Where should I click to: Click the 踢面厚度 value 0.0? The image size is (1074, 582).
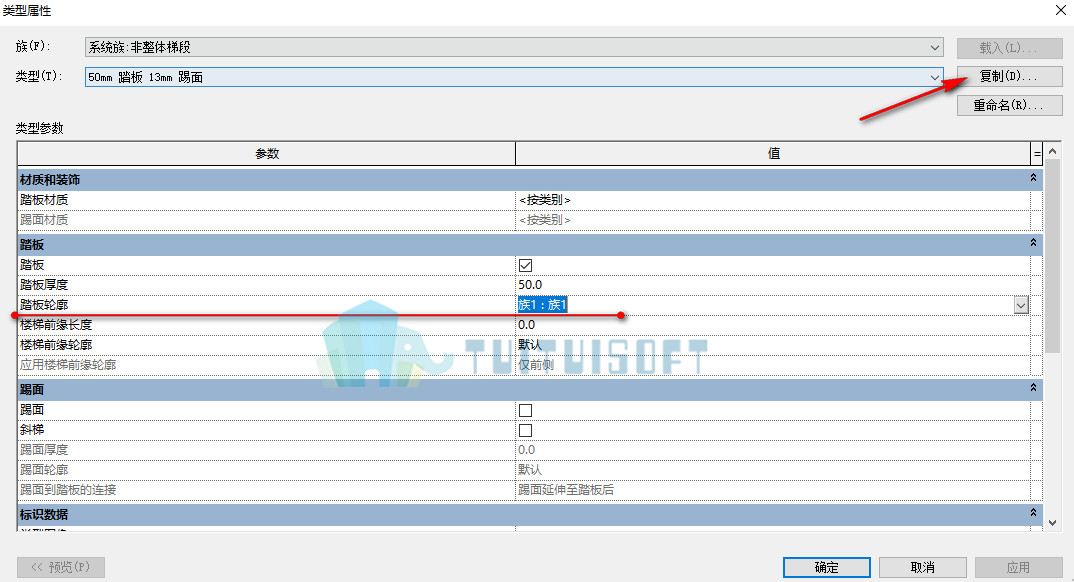click(527, 450)
